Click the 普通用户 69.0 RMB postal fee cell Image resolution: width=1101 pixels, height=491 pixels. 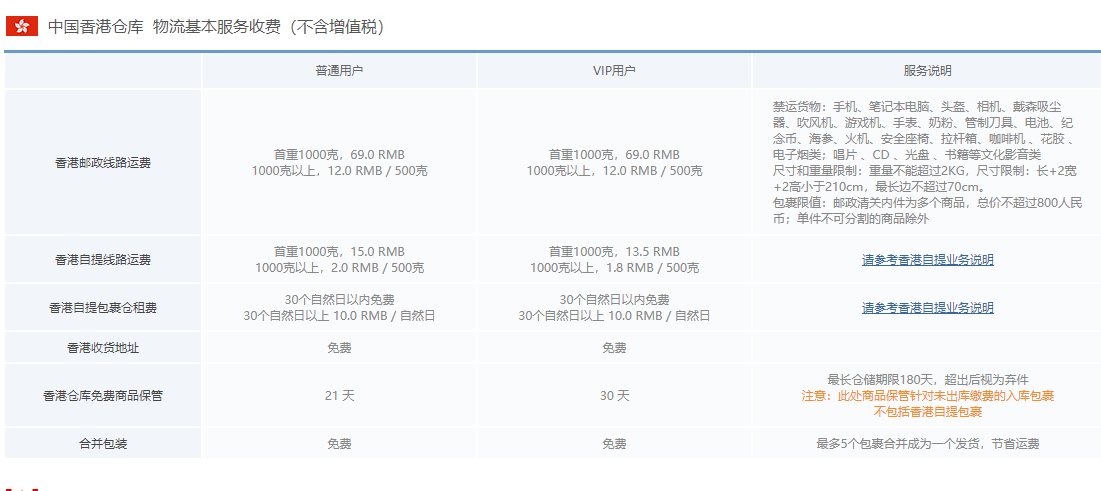pyautogui.click(x=339, y=162)
